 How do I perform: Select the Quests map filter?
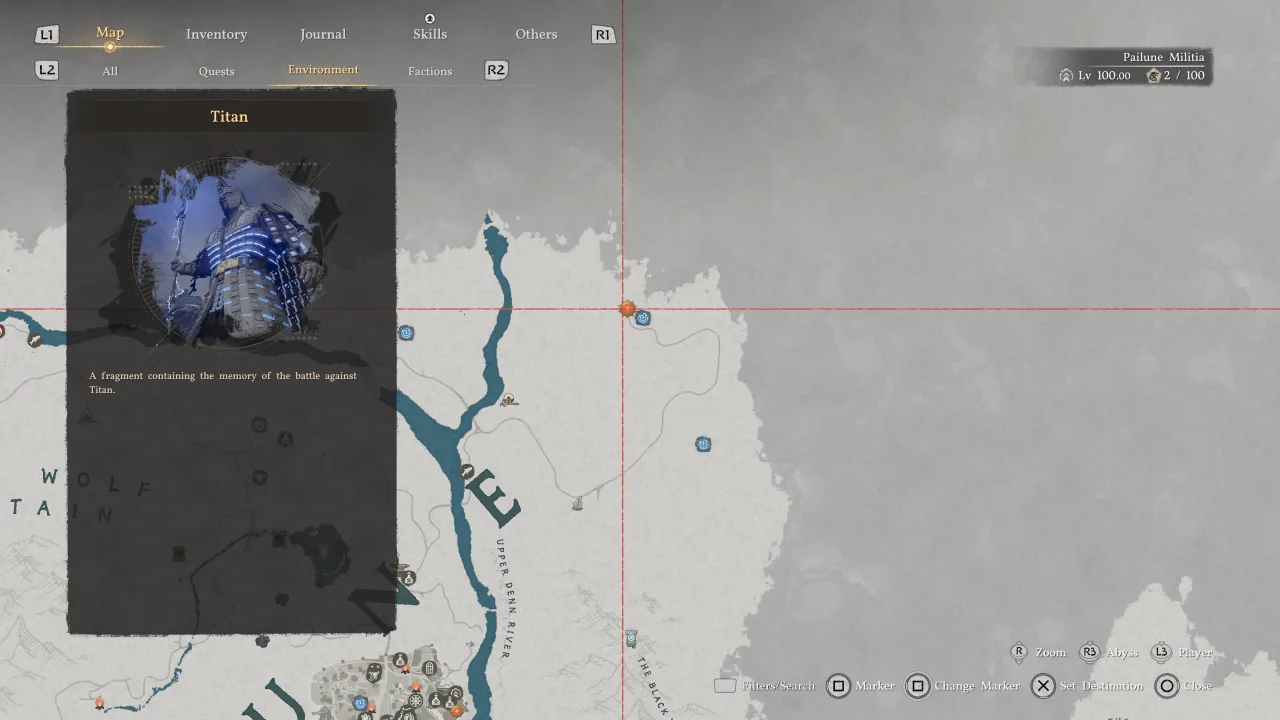[216, 71]
